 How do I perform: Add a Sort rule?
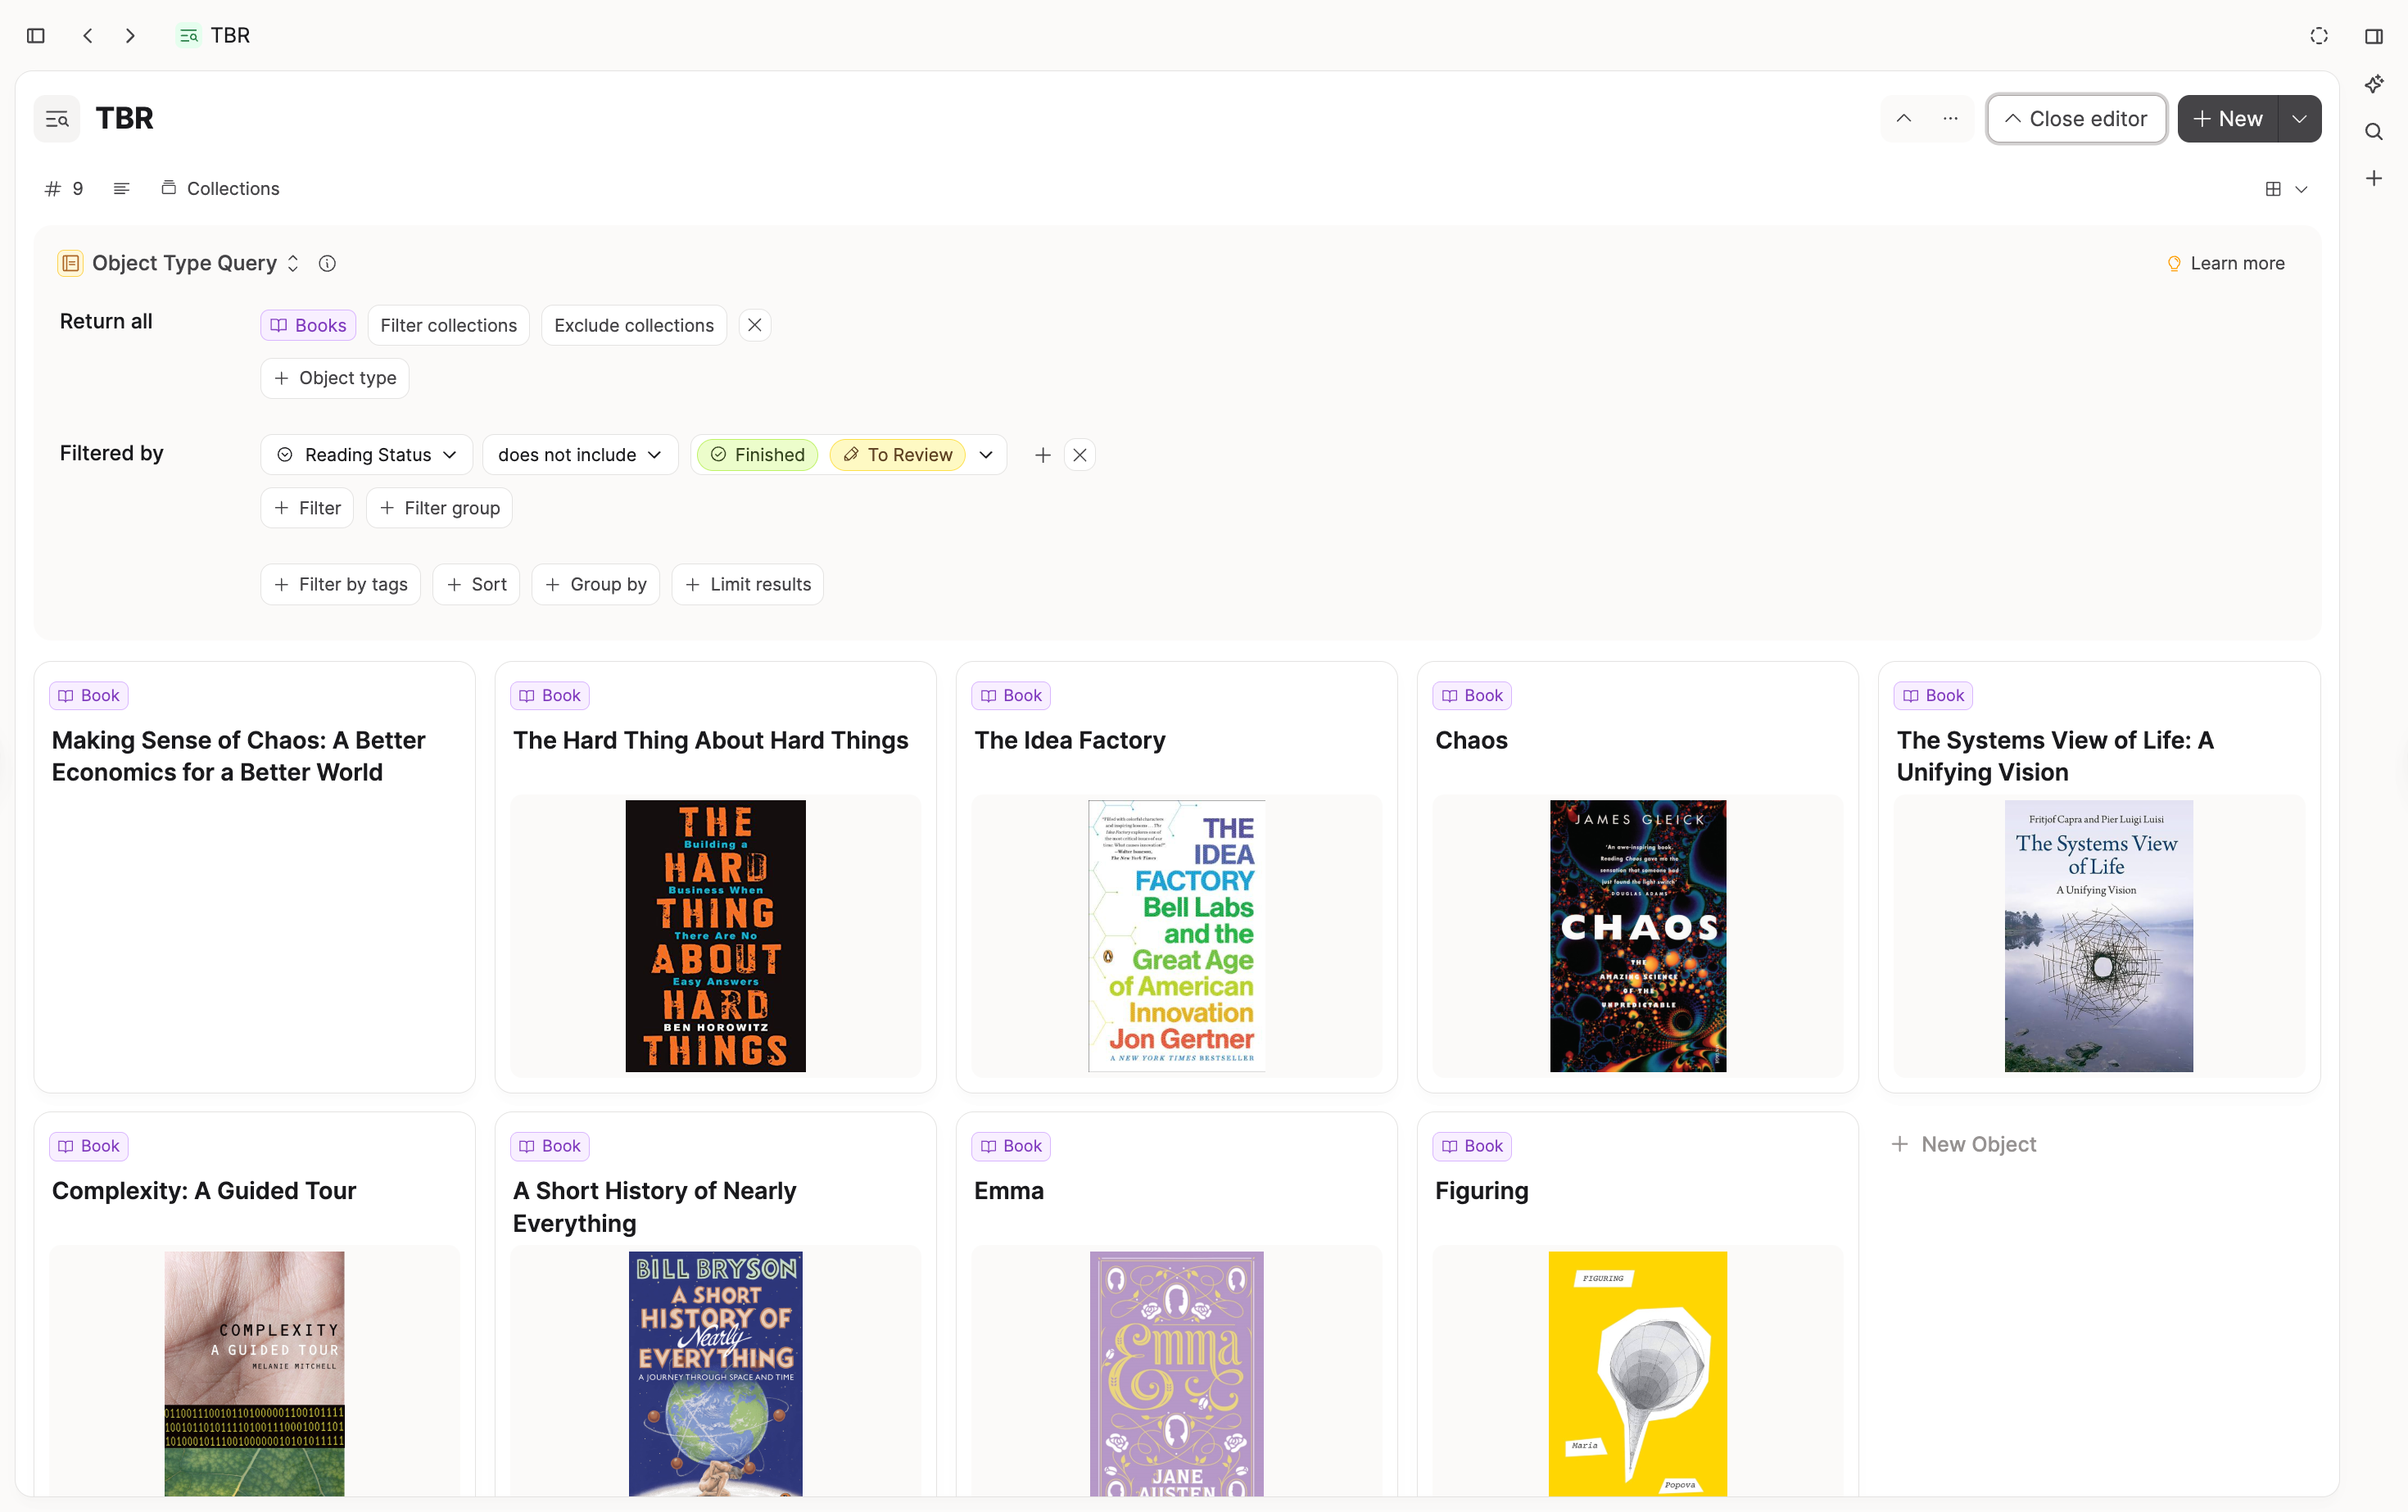(x=476, y=584)
